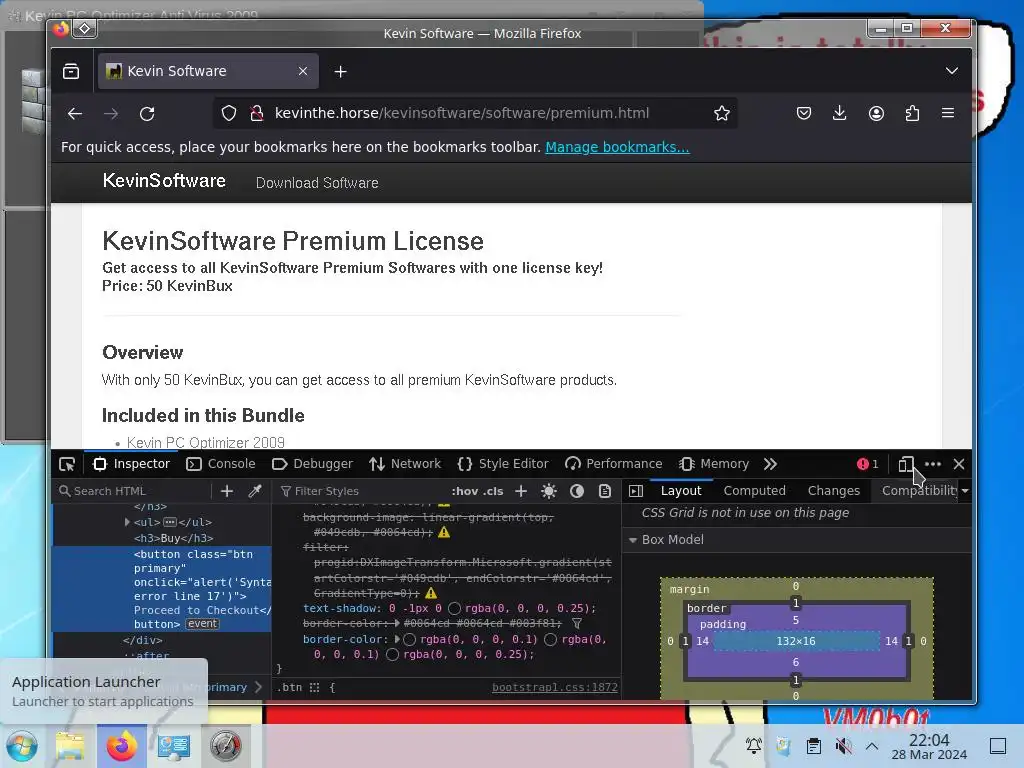This screenshot has height=768, width=1024.
Task: Toggle print media simulation icon
Action: (x=605, y=491)
